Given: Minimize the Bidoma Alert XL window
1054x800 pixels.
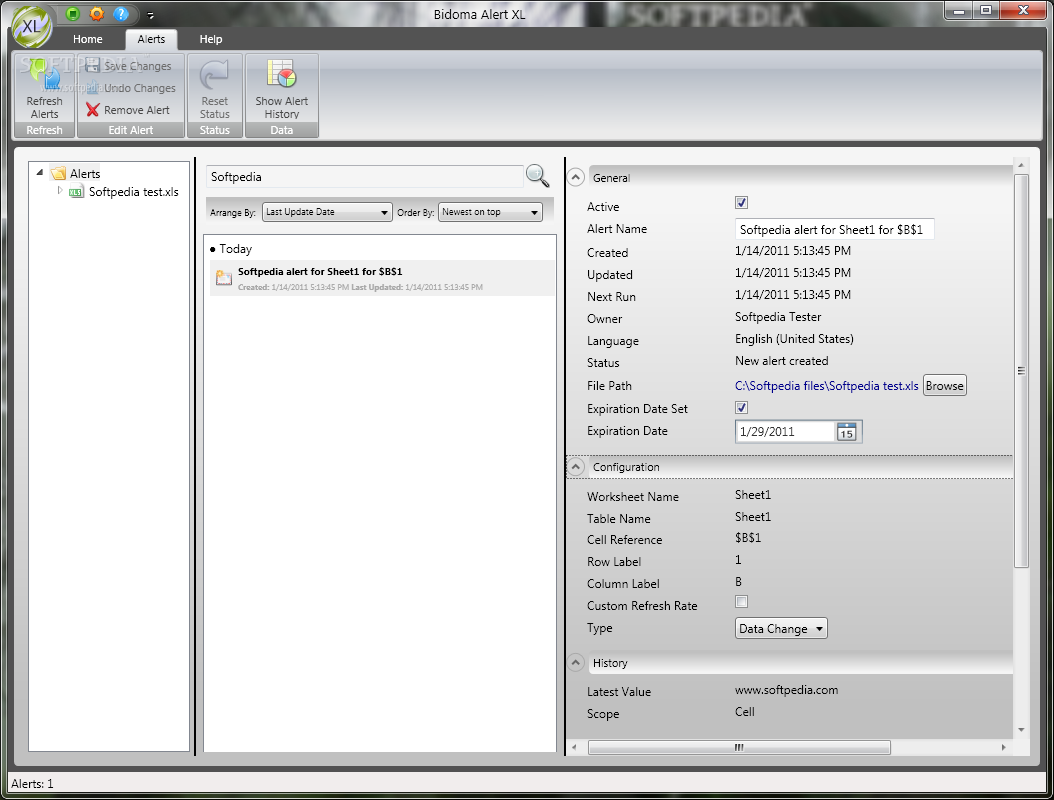Looking at the screenshot, I should coord(959,10).
